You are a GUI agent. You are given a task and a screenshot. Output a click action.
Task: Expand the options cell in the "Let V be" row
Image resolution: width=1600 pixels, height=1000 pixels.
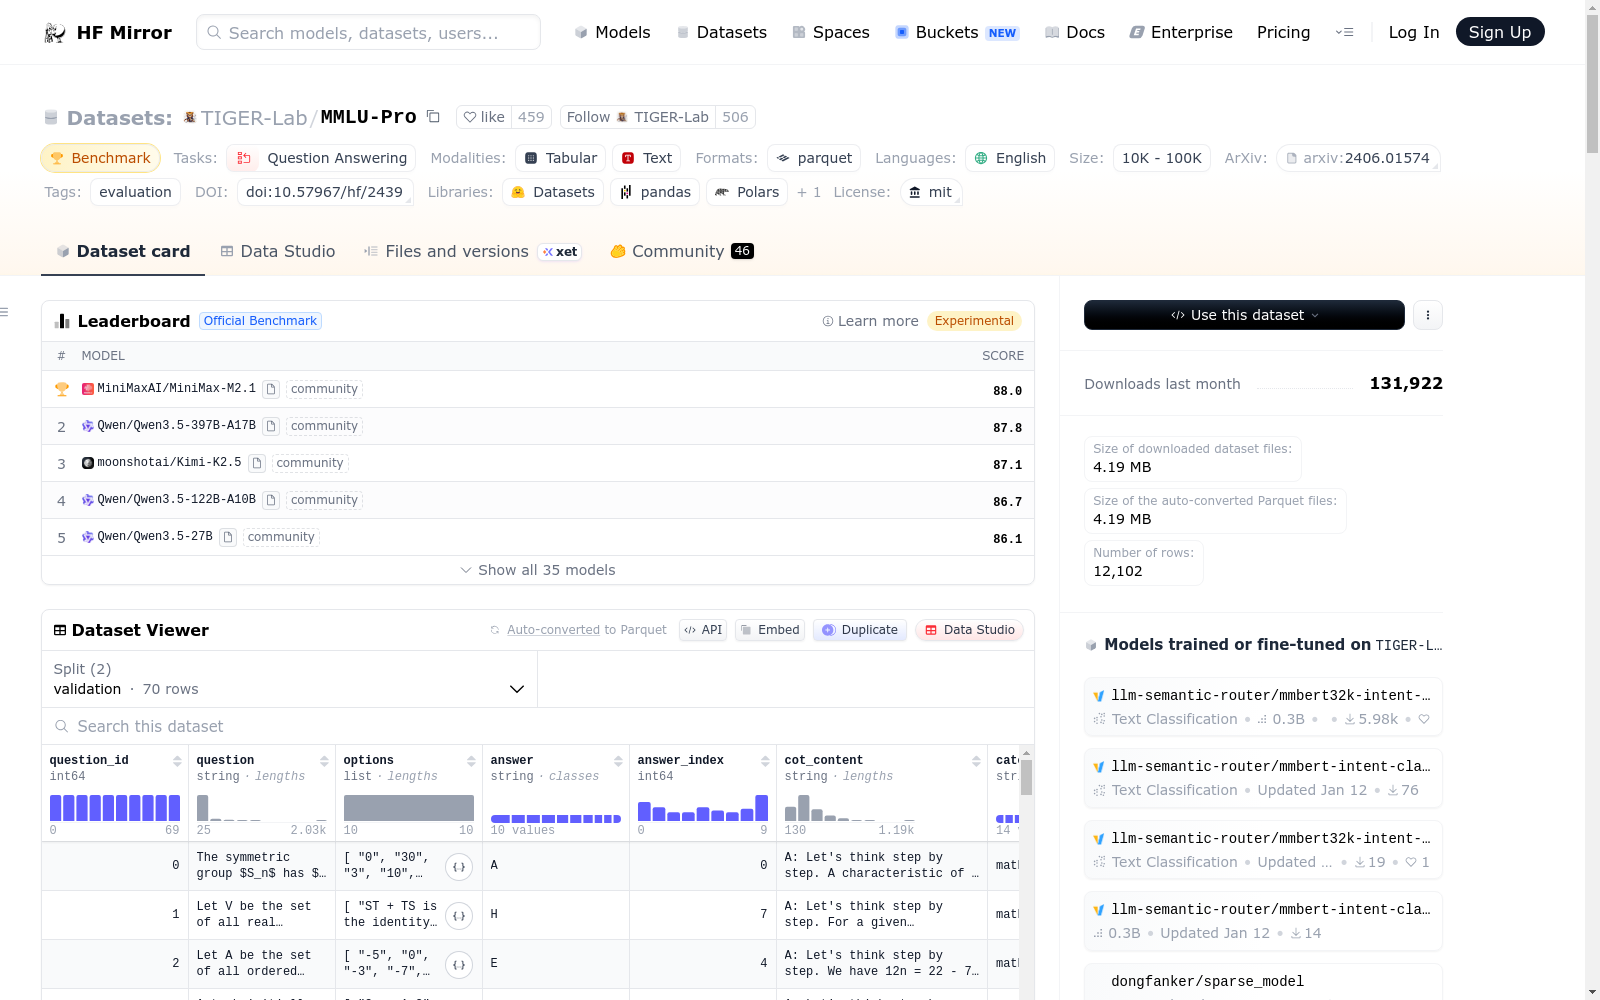[x=459, y=915]
